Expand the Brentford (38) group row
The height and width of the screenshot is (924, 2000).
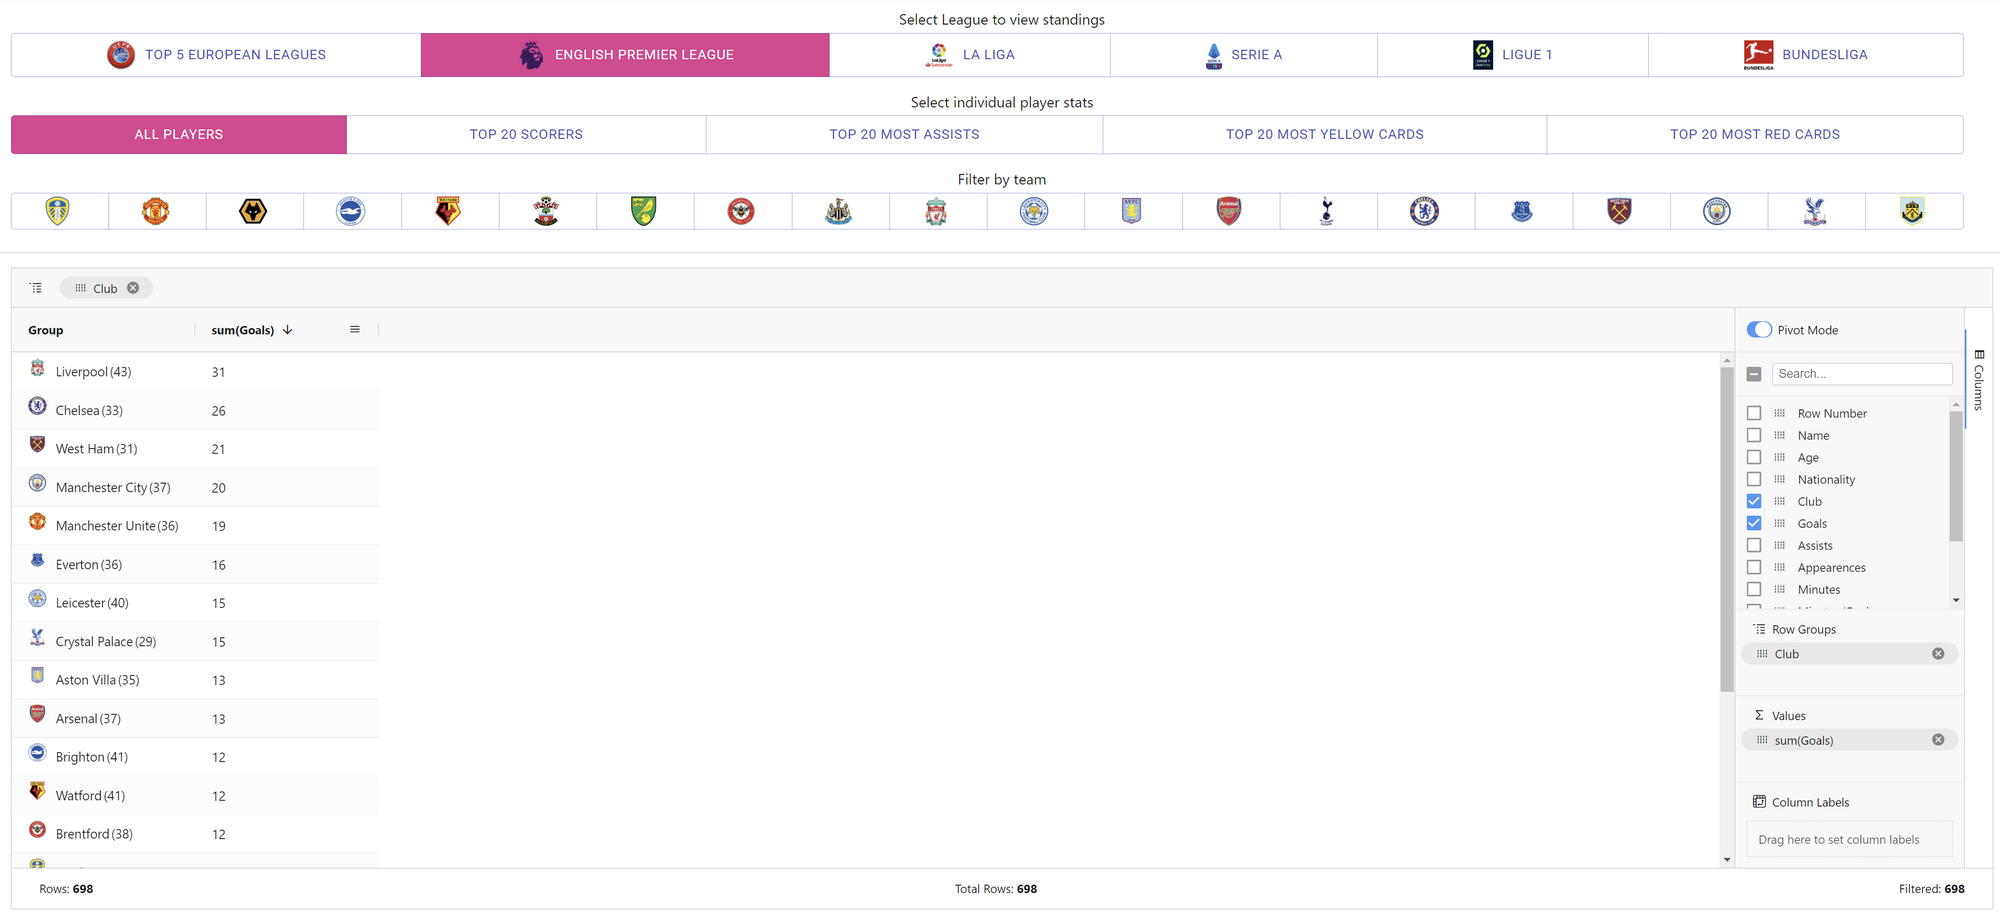coord(195,834)
